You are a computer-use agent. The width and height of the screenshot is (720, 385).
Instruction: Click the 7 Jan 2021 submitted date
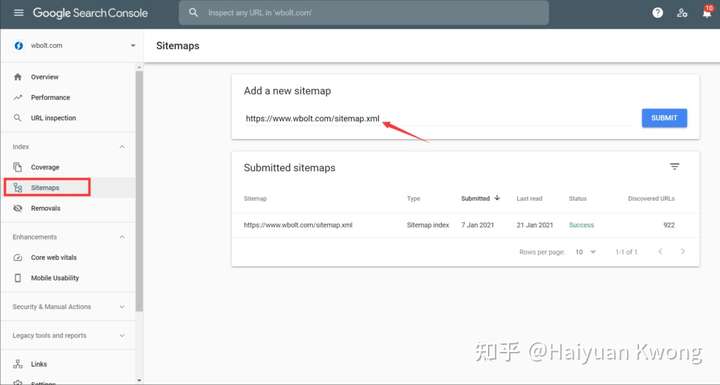click(478, 225)
